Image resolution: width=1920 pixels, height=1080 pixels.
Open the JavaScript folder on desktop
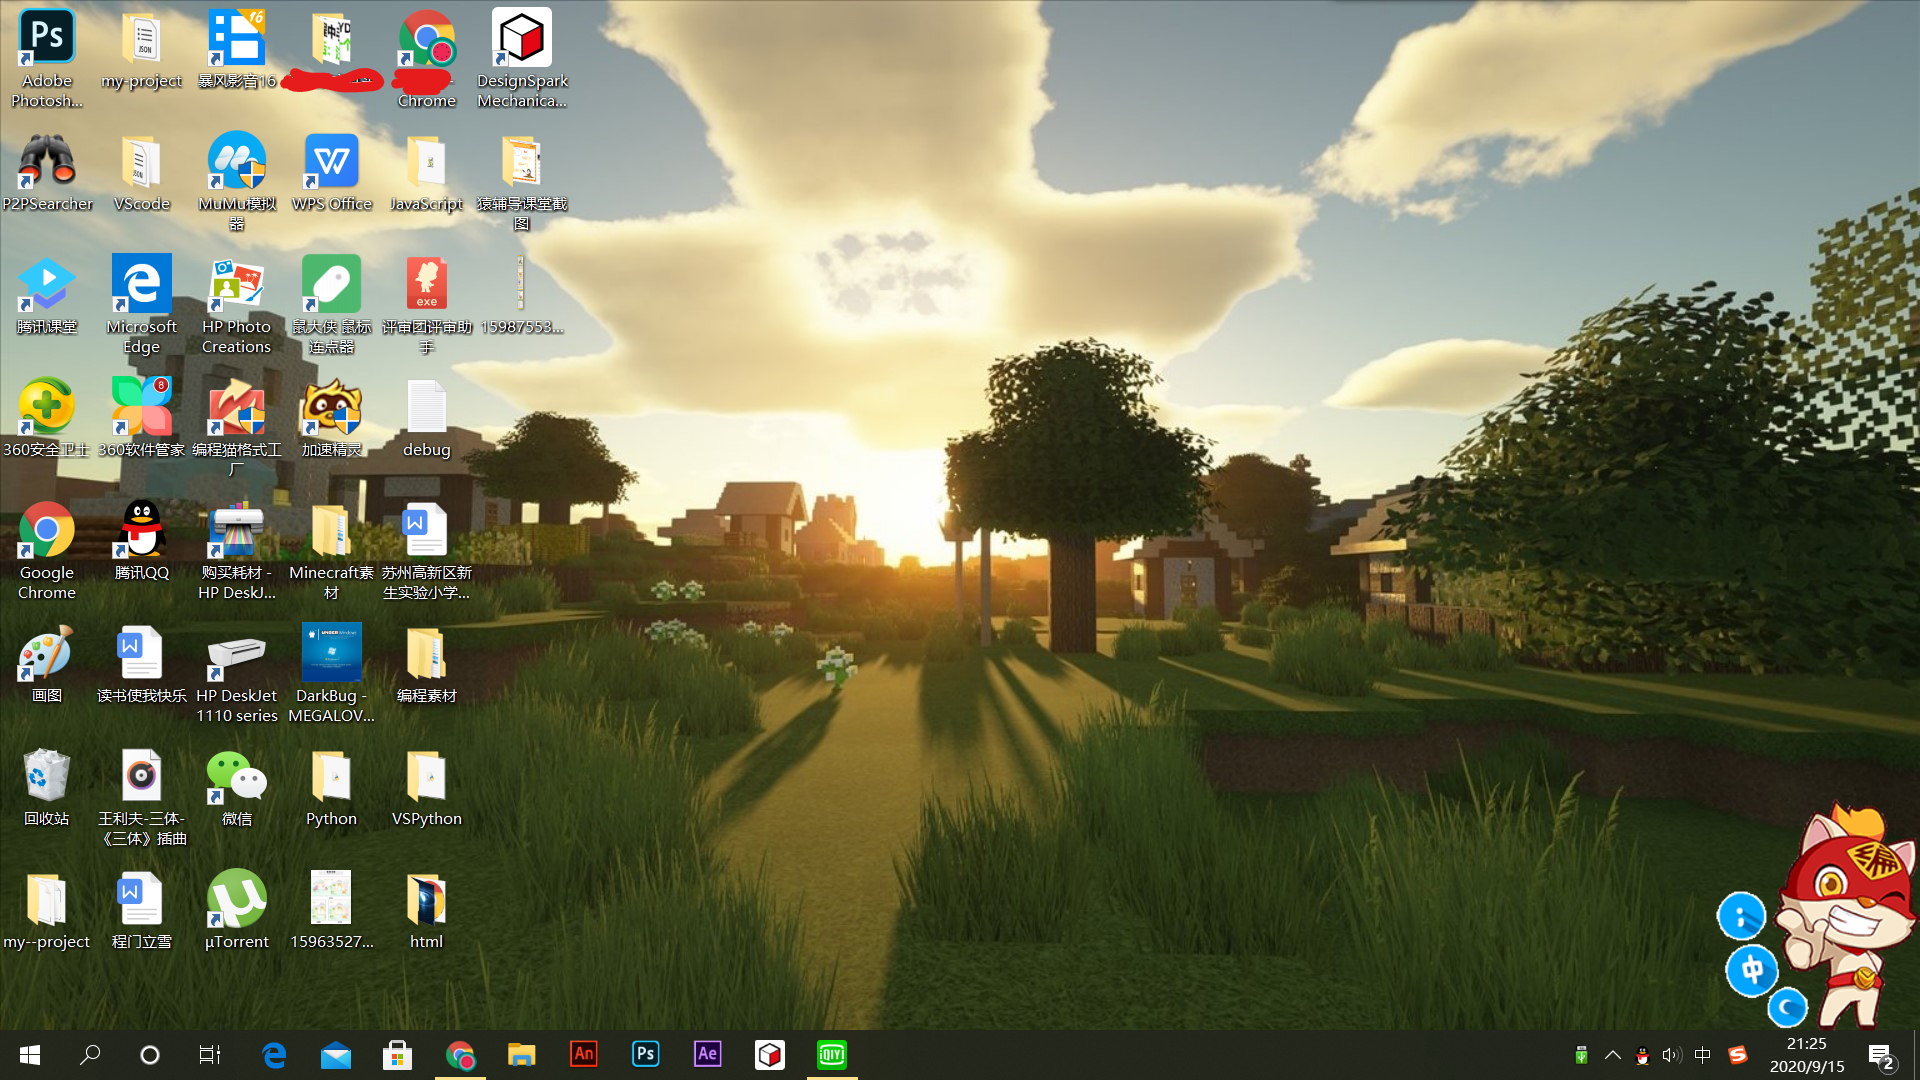pyautogui.click(x=427, y=172)
